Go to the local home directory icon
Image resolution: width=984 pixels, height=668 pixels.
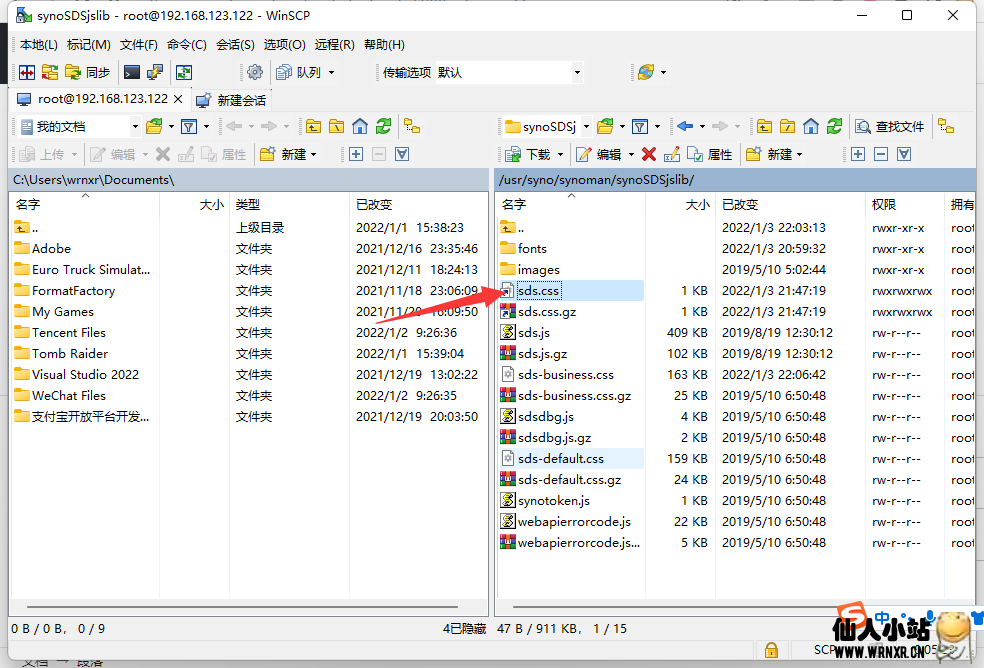pyautogui.click(x=360, y=127)
